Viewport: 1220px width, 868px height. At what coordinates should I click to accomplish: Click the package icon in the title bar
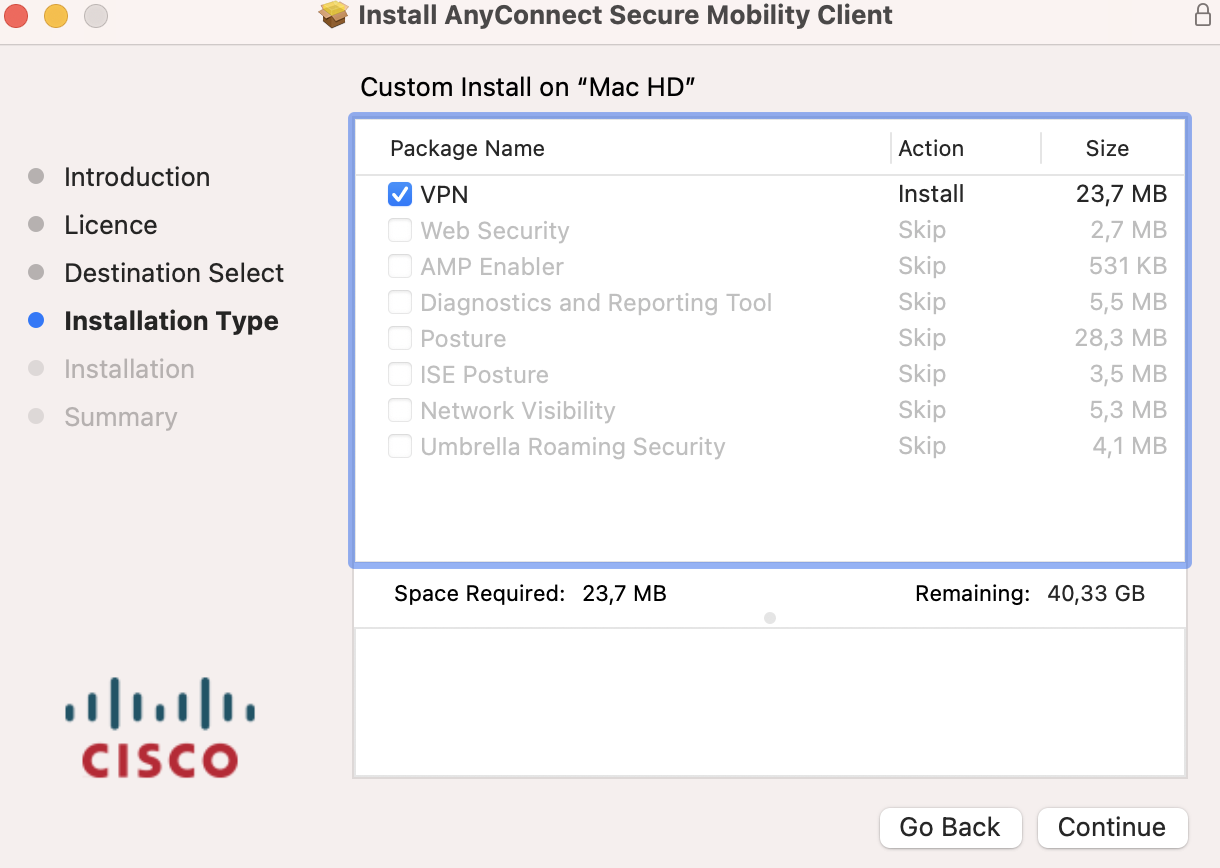pyautogui.click(x=333, y=15)
